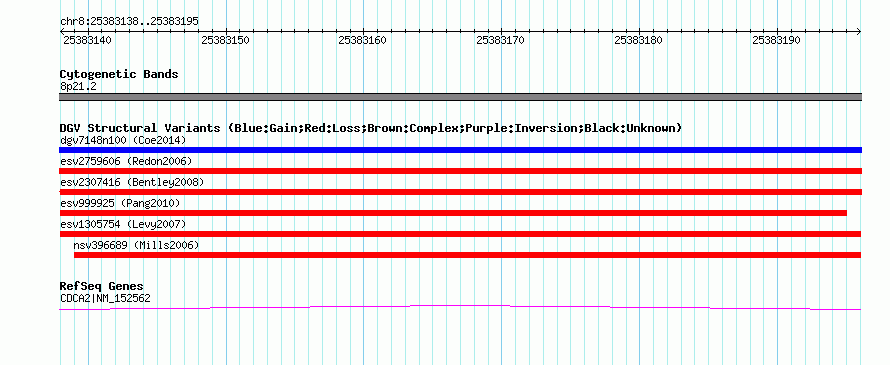Select the CDCA2|NM_152562 gene label
Viewport: 890px width, 365px height.
coord(106,299)
